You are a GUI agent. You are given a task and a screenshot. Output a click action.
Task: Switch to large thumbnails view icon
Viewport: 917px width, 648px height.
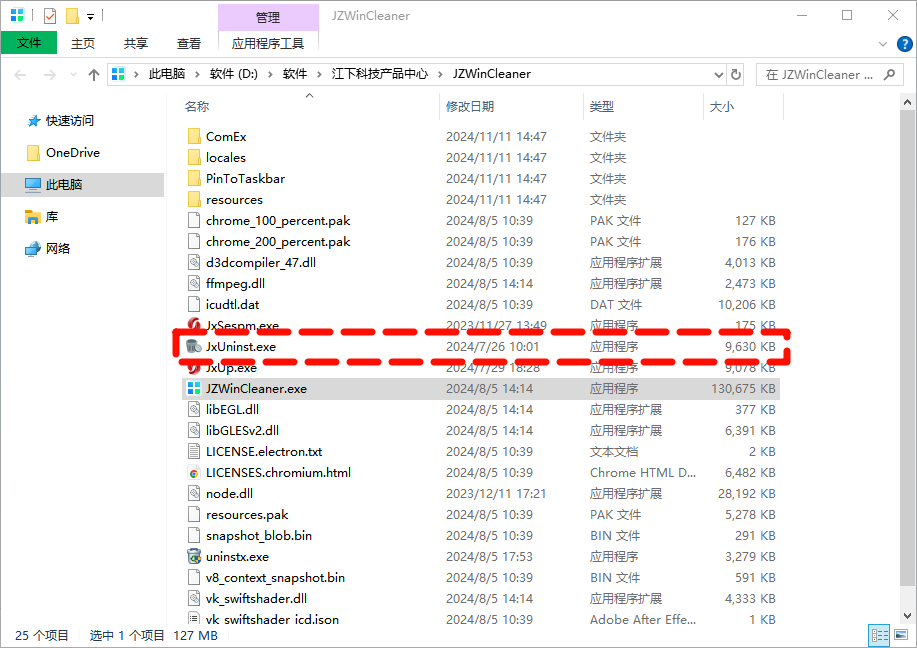(x=901, y=635)
